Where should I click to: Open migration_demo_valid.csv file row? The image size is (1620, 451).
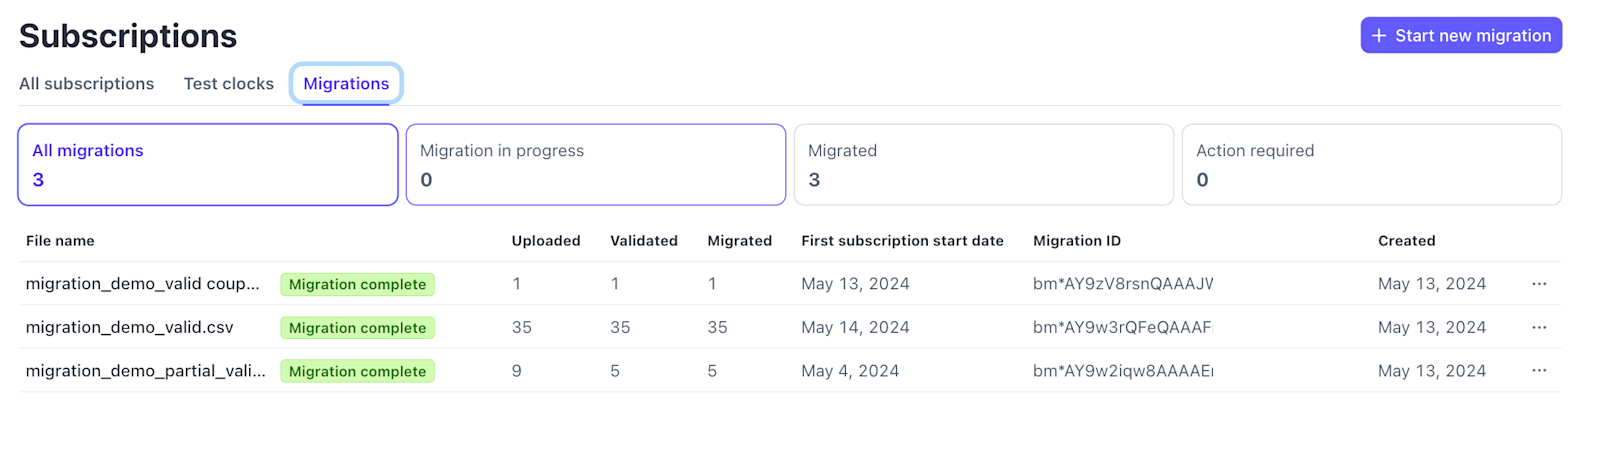tap(129, 327)
